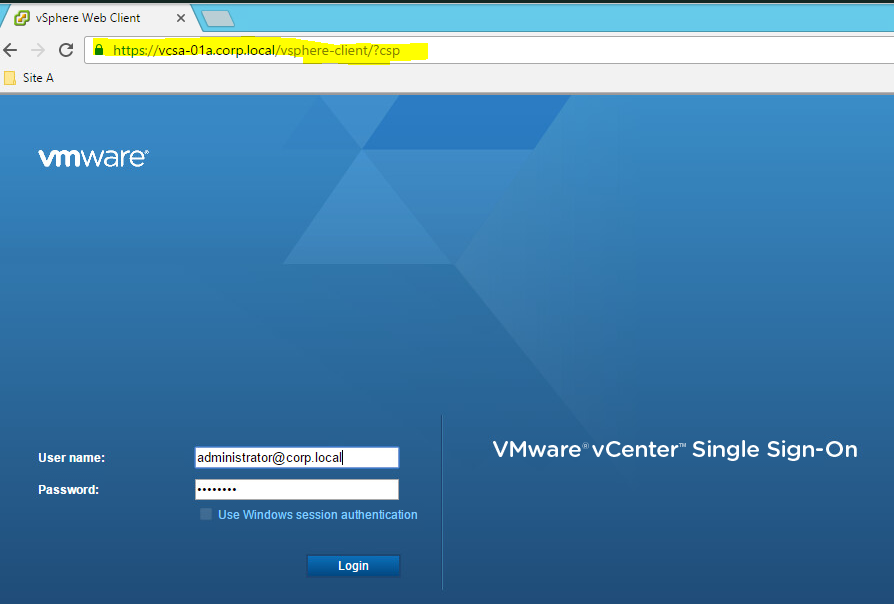The image size is (894, 604).
Task: Click the green padlock security icon
Action: click(x=99, y=50)
